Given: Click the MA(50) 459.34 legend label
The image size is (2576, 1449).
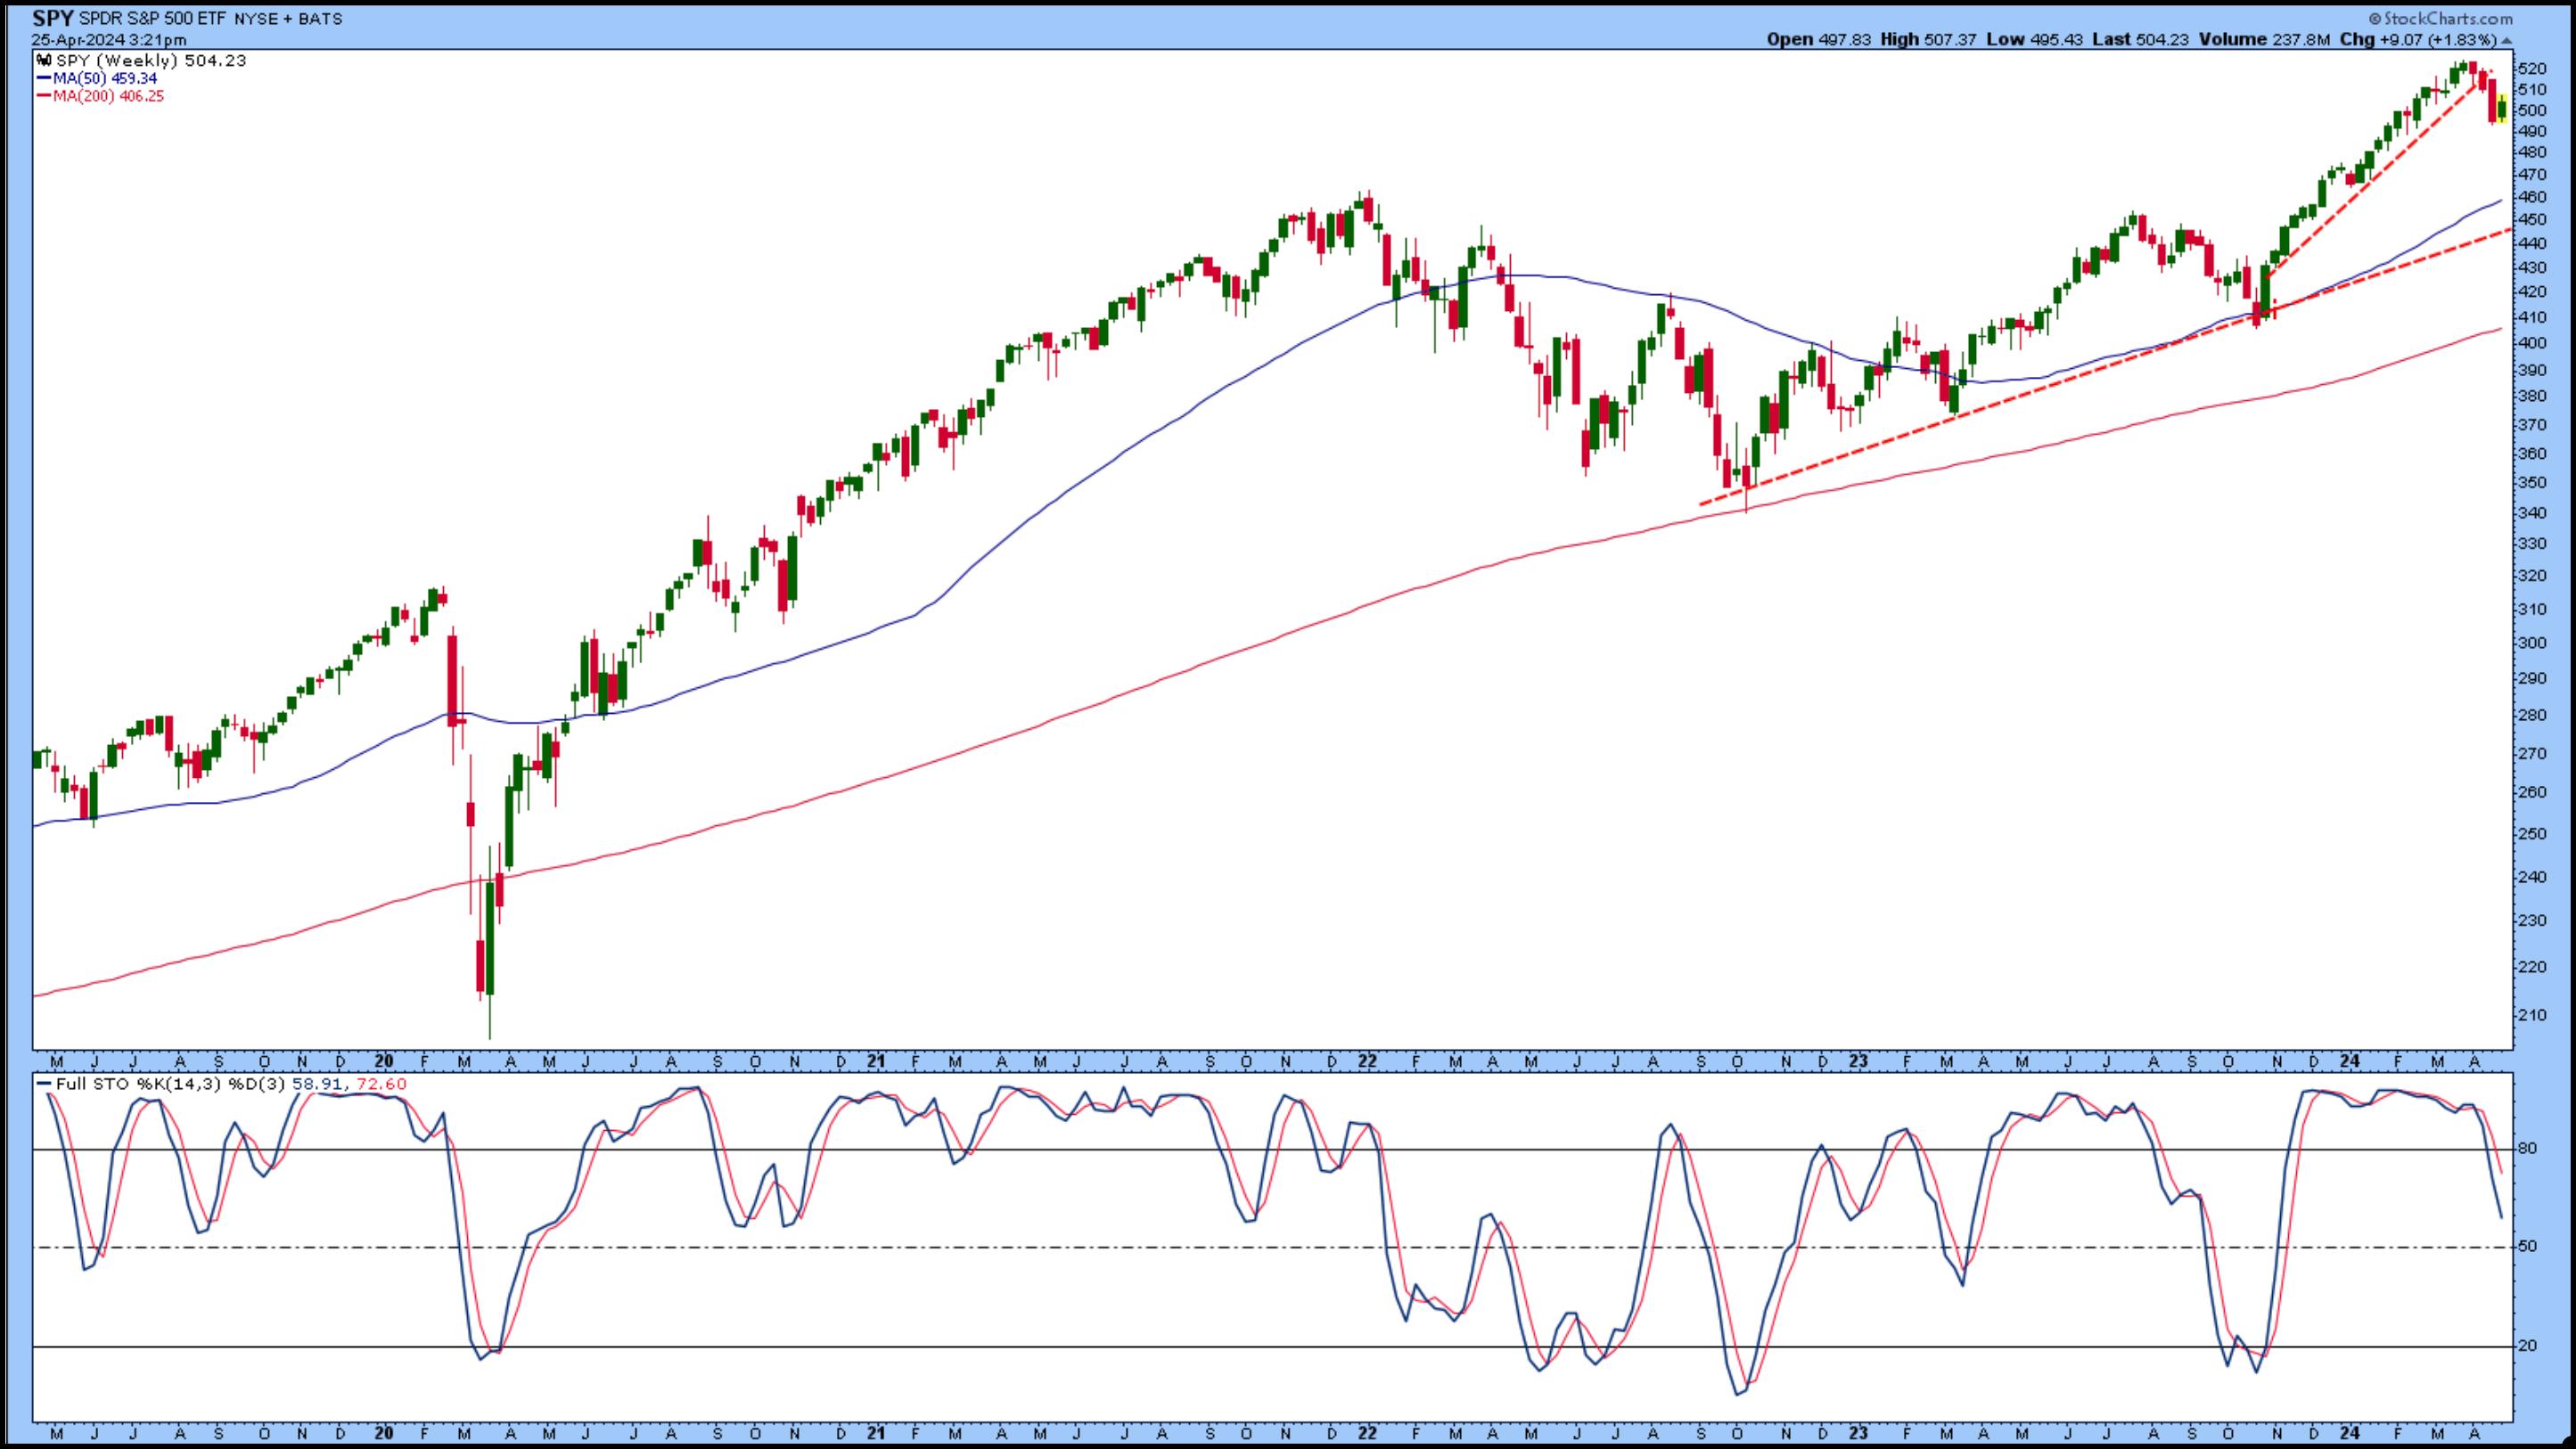Looking at the screenshot, I should pyautogui.click(x=105, y=78).
